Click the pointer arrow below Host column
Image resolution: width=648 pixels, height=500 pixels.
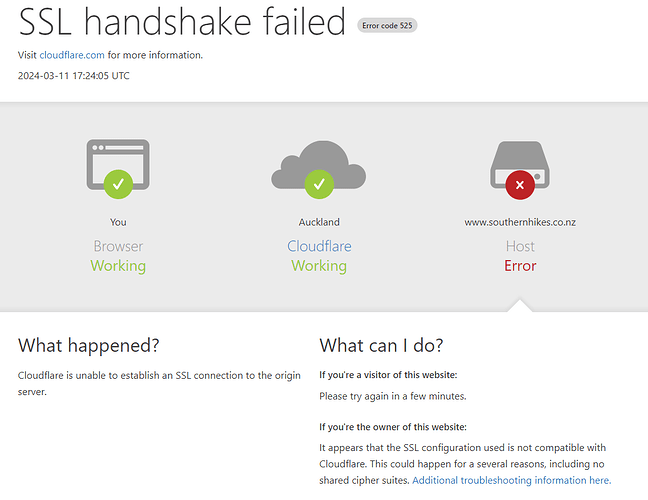520,305
